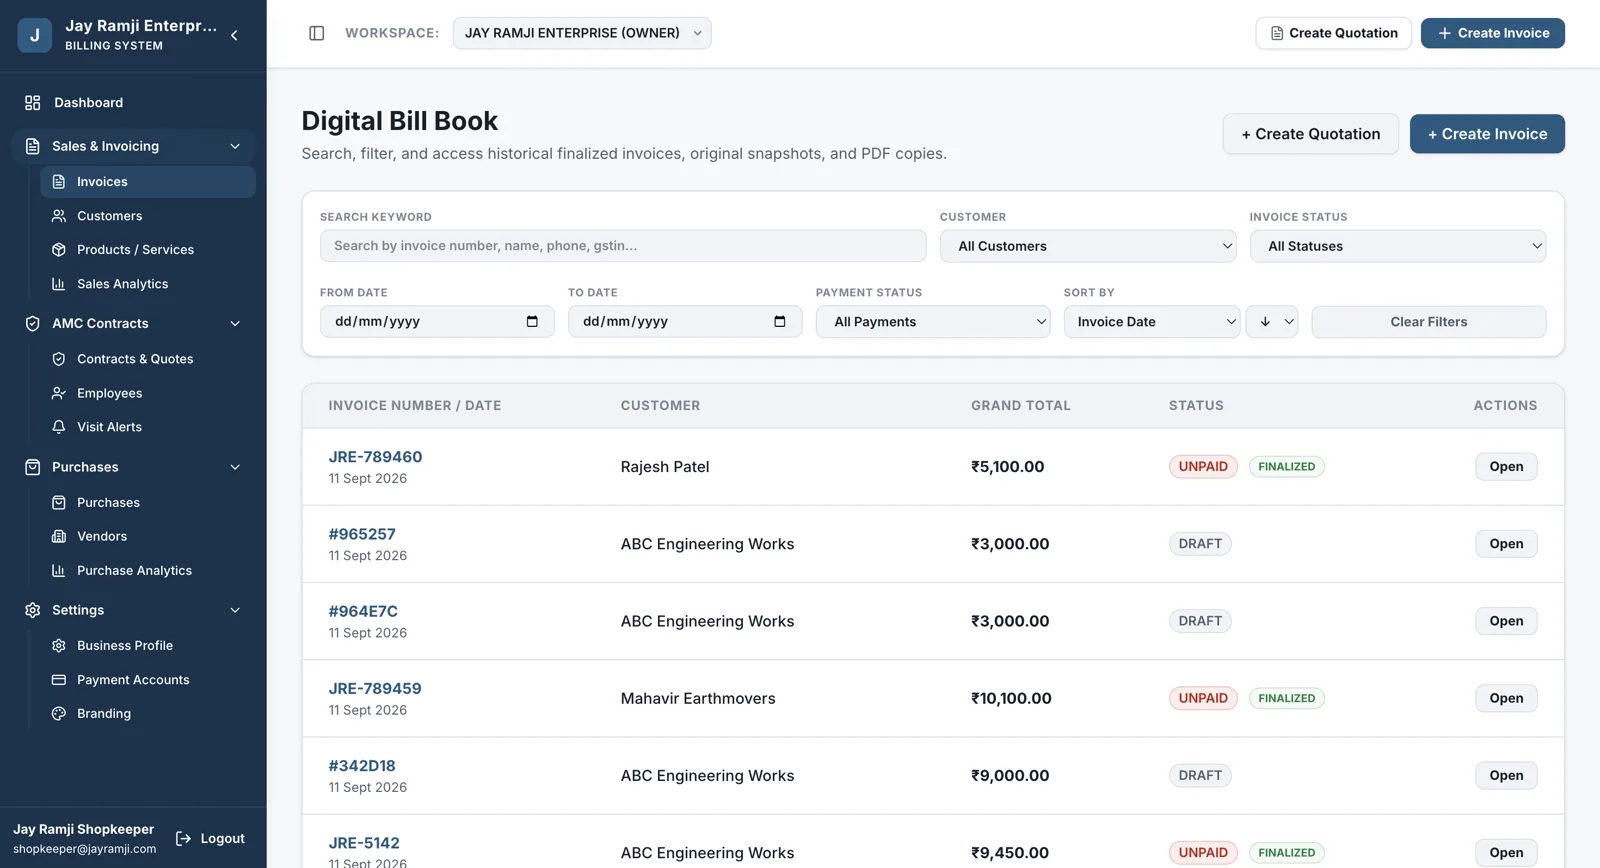Click the Clear Filters button
Viewport: 1600px width, 868px height.
tap(1429, 322)
